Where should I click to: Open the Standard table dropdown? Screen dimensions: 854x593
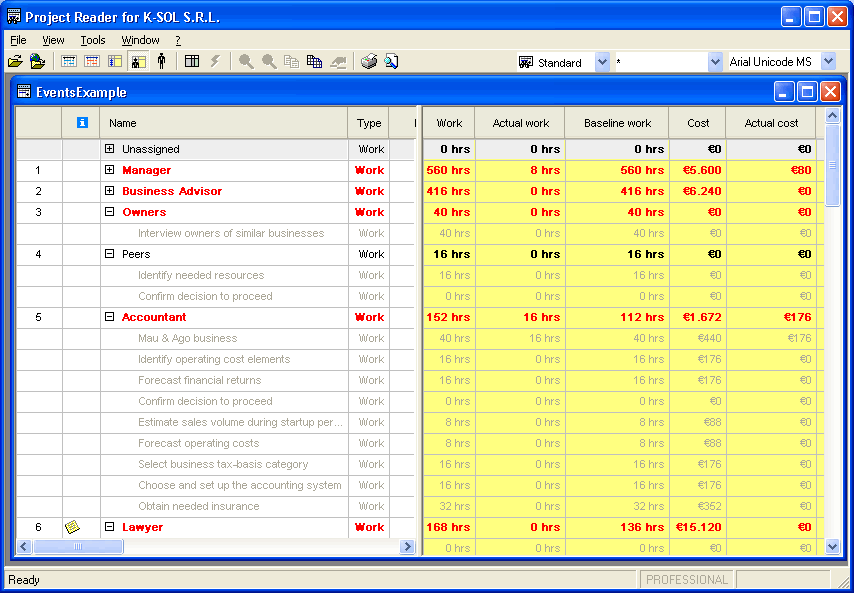(602, 62)
